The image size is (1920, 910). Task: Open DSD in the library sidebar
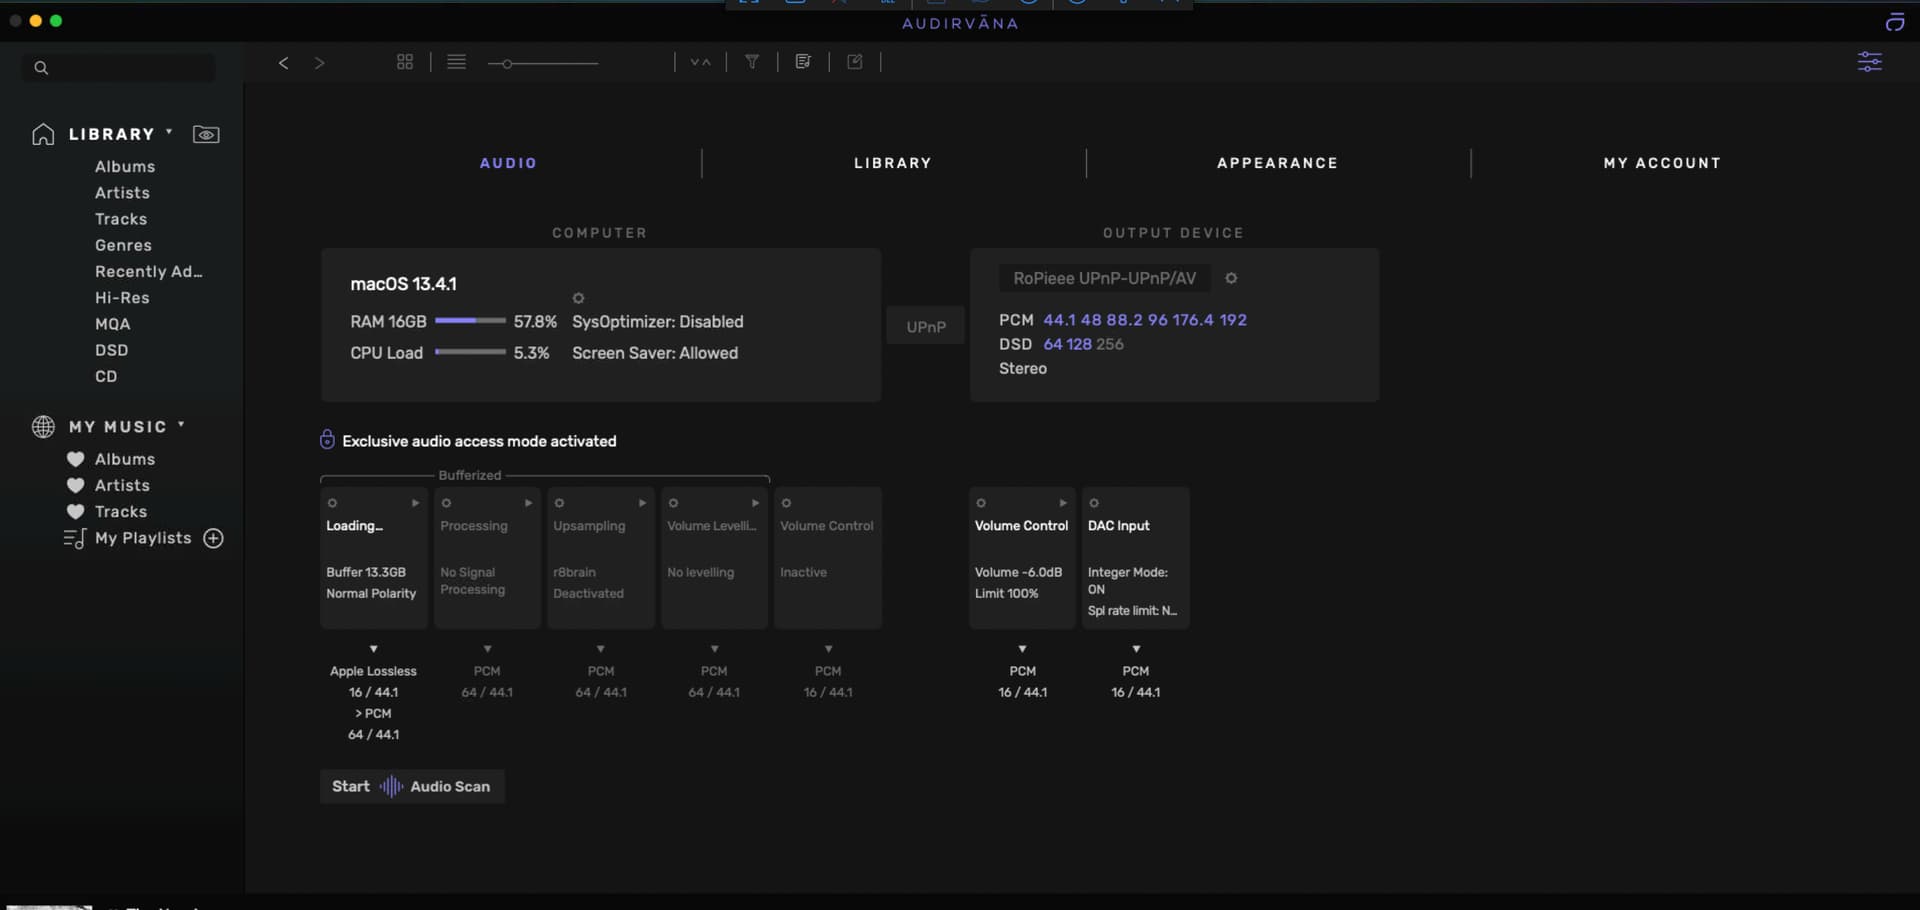(x=111, y=350)
